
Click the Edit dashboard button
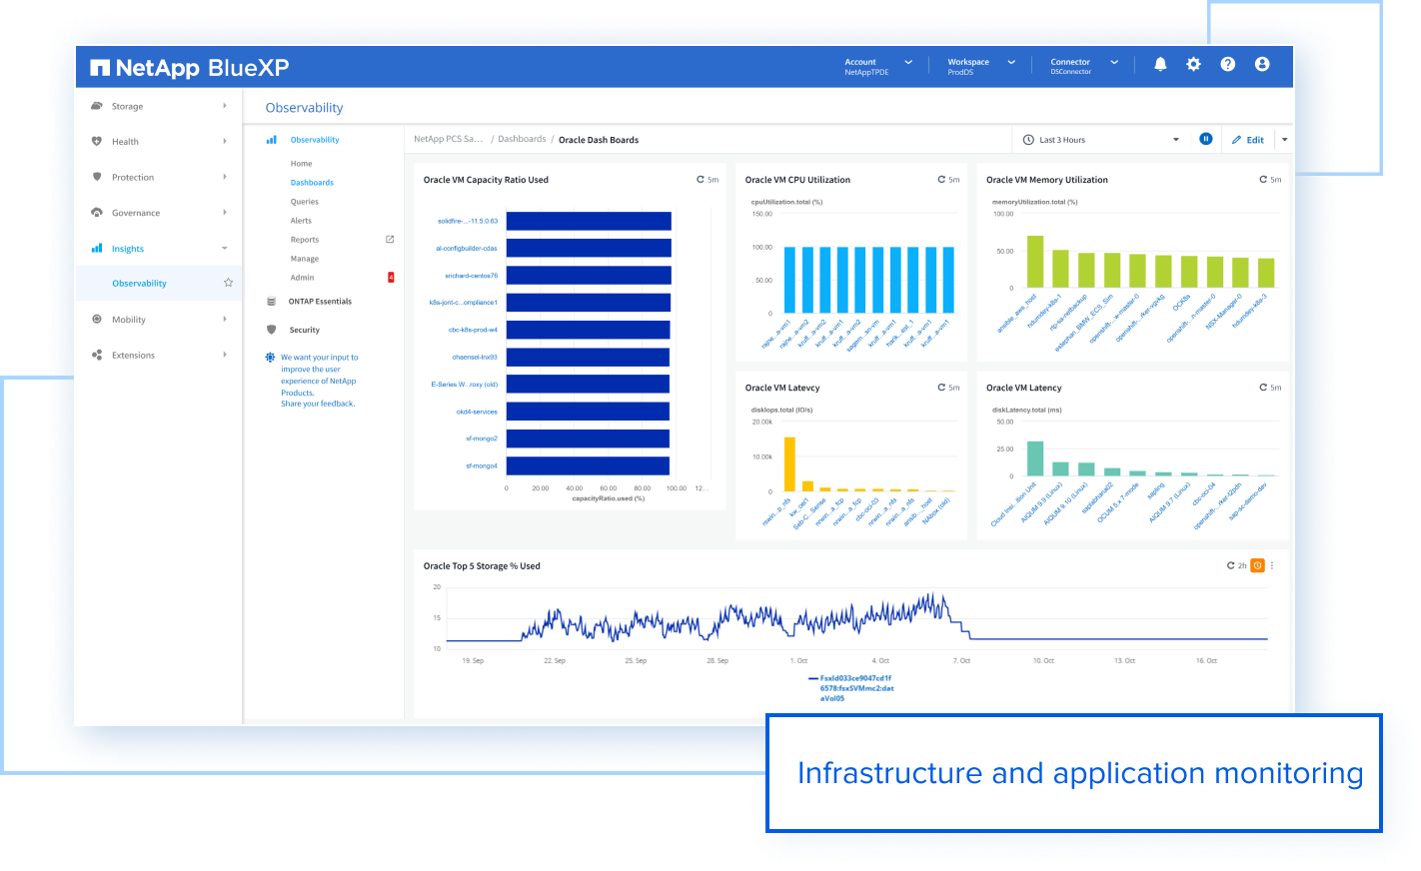click(1248, 139)
